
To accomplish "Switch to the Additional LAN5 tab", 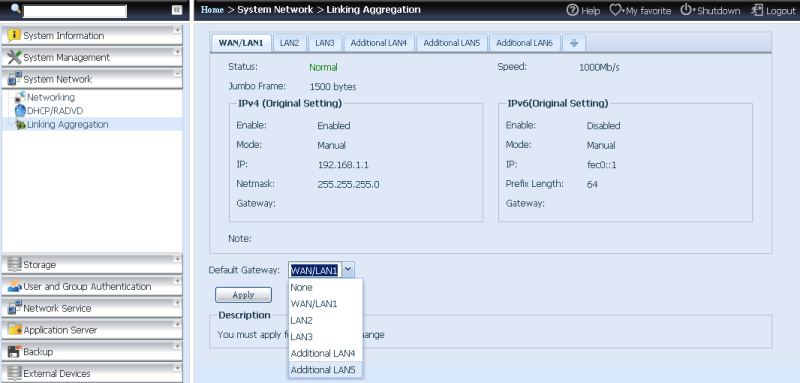I will pos(452,43).
